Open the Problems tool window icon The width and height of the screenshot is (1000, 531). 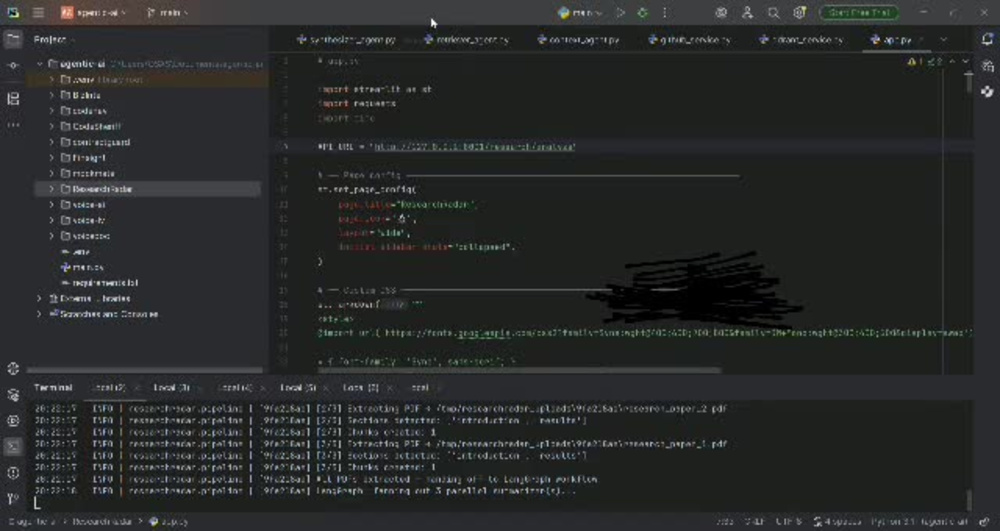[13, 473]
